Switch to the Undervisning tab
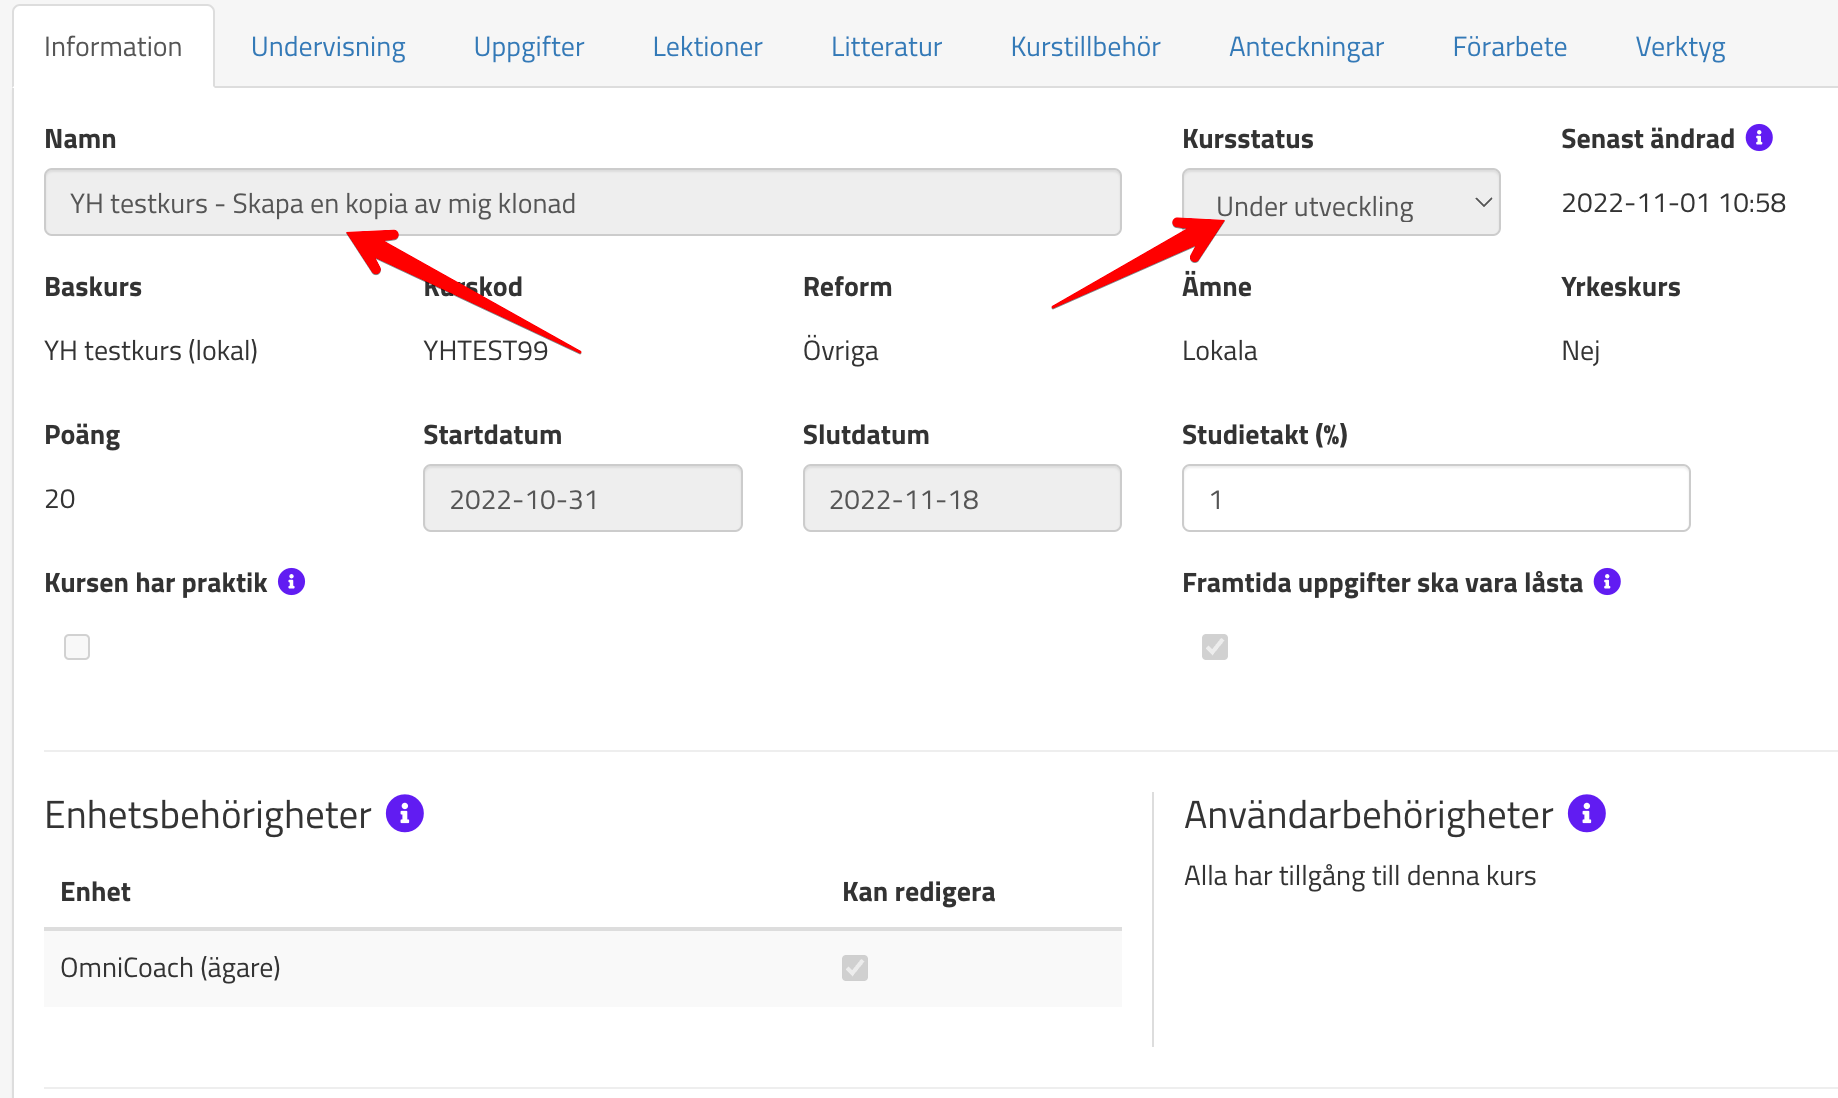1838x1098 pixels. coord(328,47)
